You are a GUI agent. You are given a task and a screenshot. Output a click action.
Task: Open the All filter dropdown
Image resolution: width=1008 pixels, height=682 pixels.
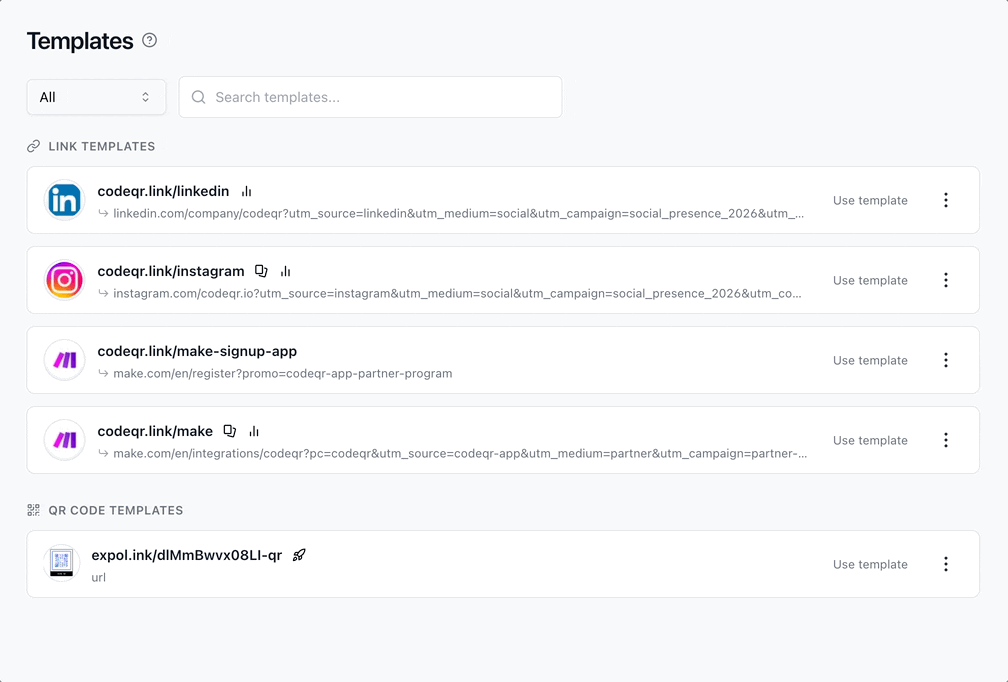[x=96, y=97]
